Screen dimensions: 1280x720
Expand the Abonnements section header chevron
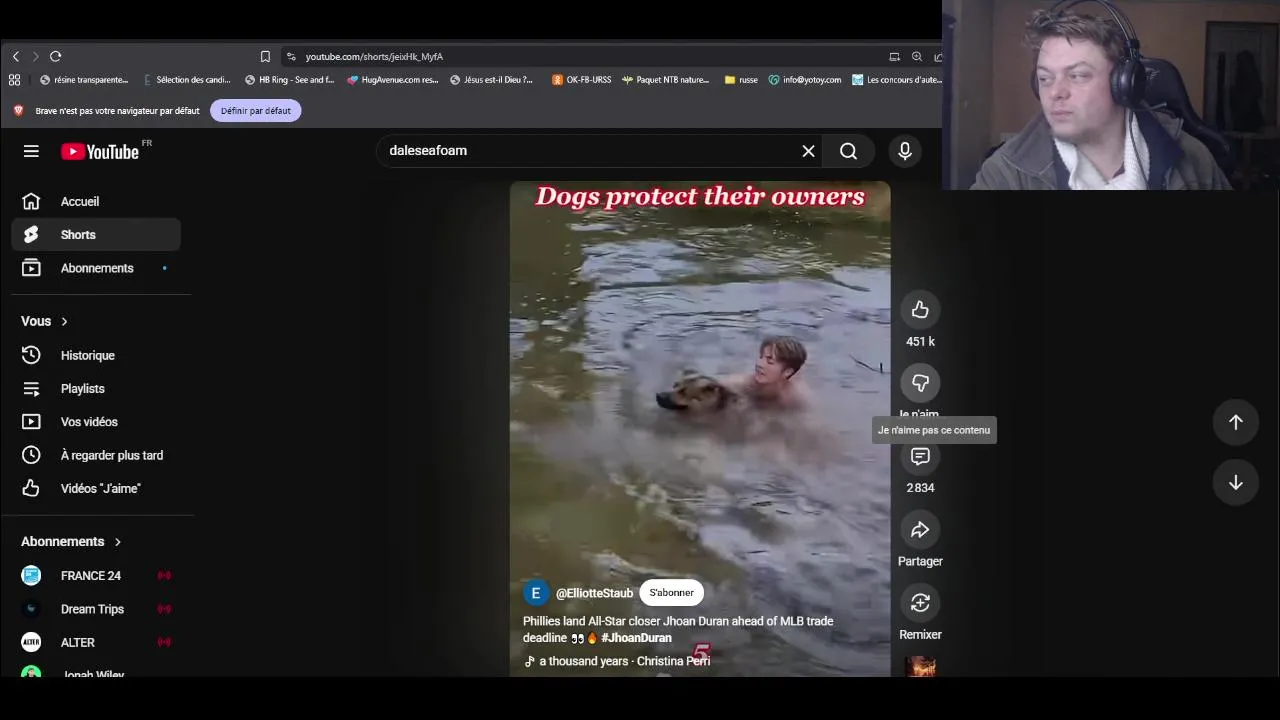(x=117, y=542)
